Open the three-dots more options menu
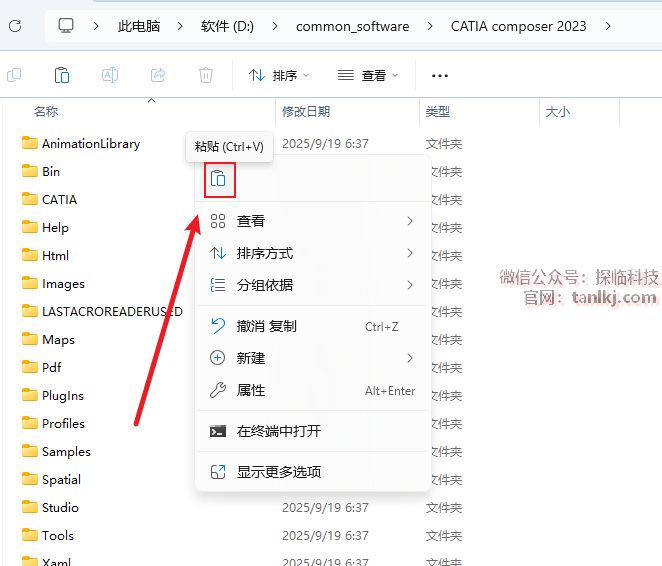 pos(440,76)
